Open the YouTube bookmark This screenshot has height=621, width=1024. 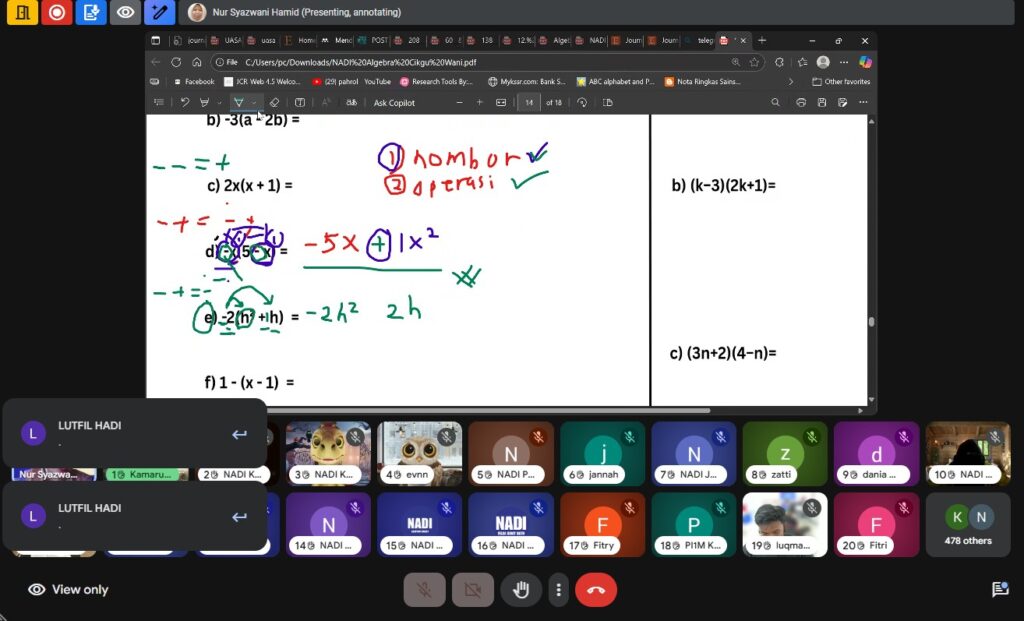click(376, 81)
